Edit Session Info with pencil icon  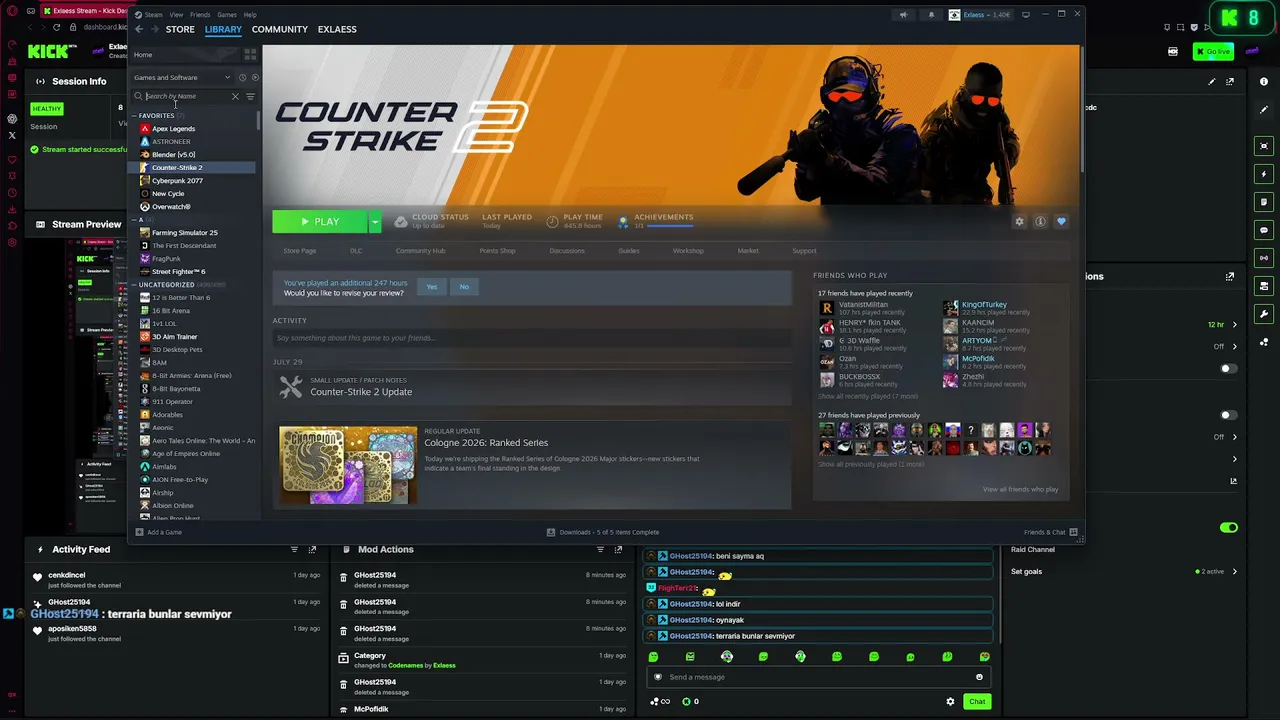click(x=1212, y=82)
